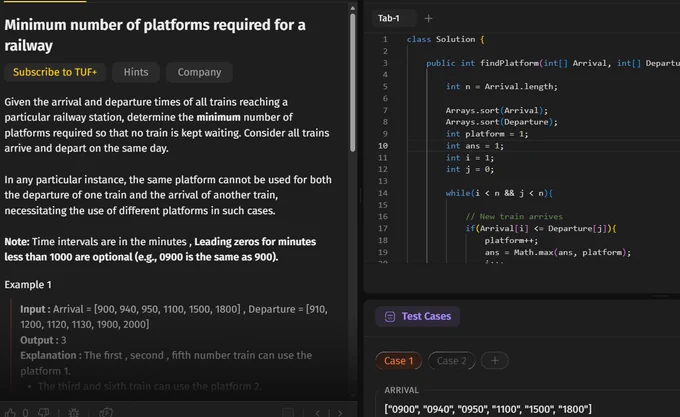Click the 'Note:' paragraph about leading zeros

click(x=160, y=249)
